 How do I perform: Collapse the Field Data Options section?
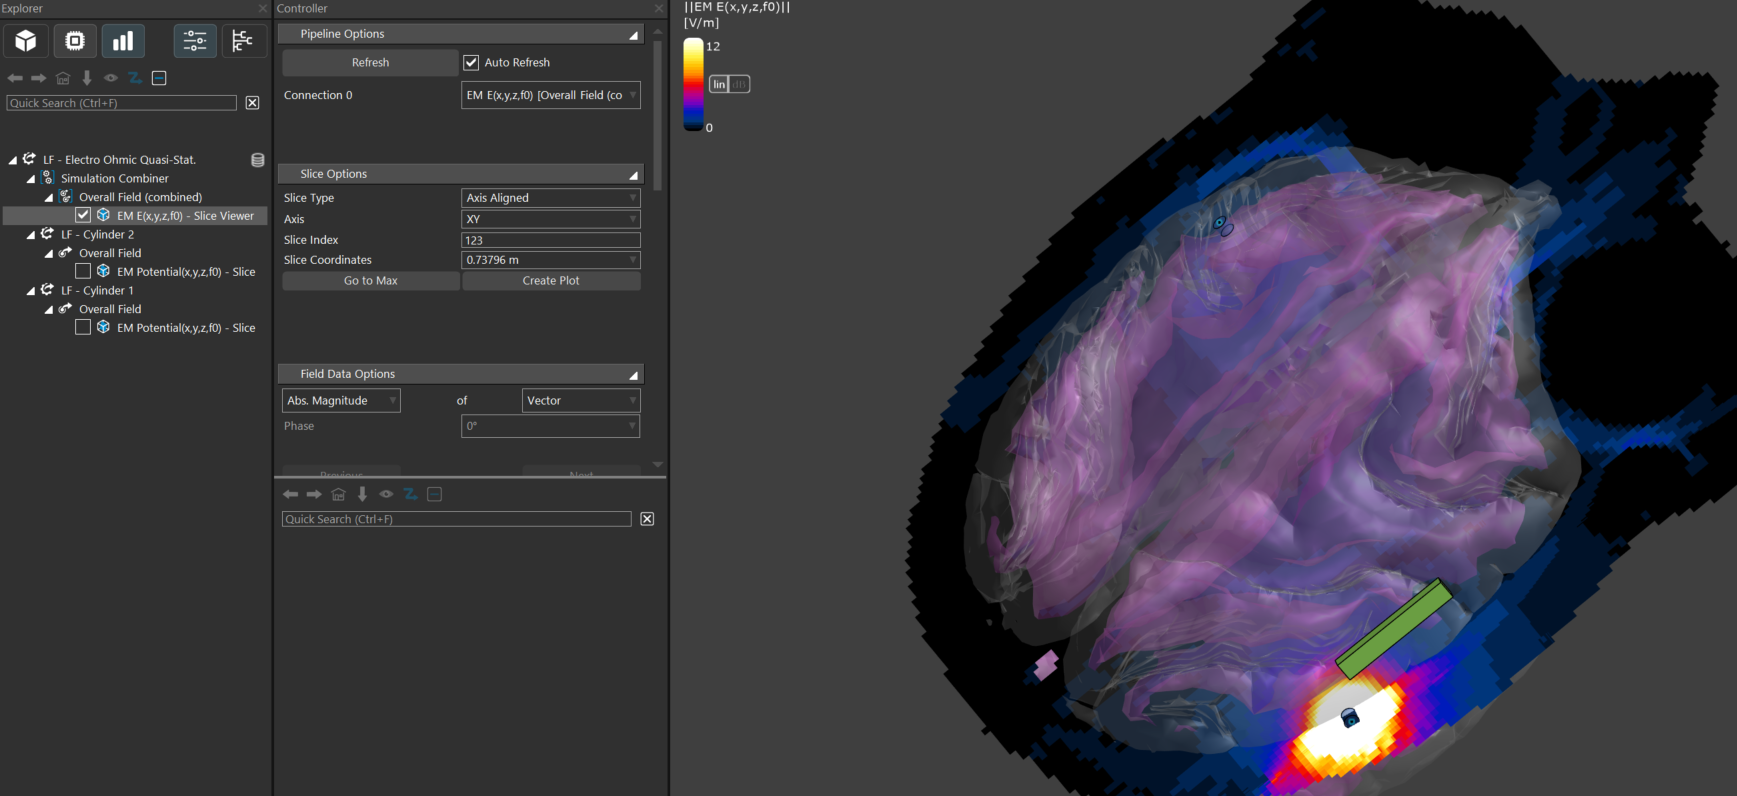click(x=633, y=375)
